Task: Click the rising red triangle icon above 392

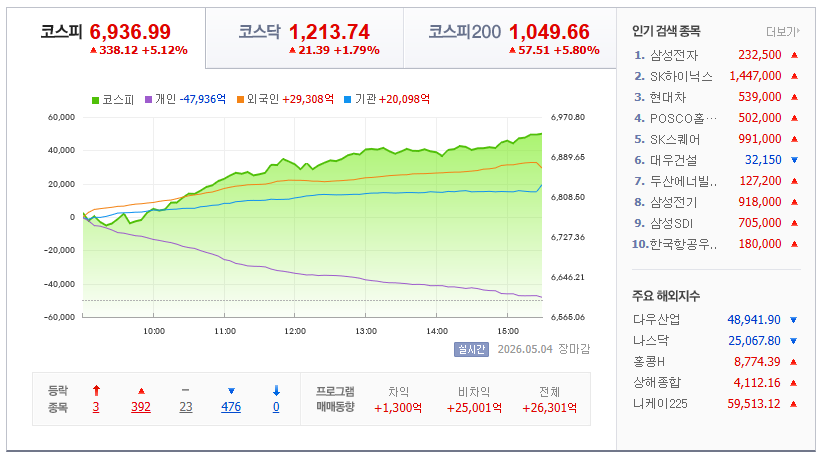Action: point(141,391)
